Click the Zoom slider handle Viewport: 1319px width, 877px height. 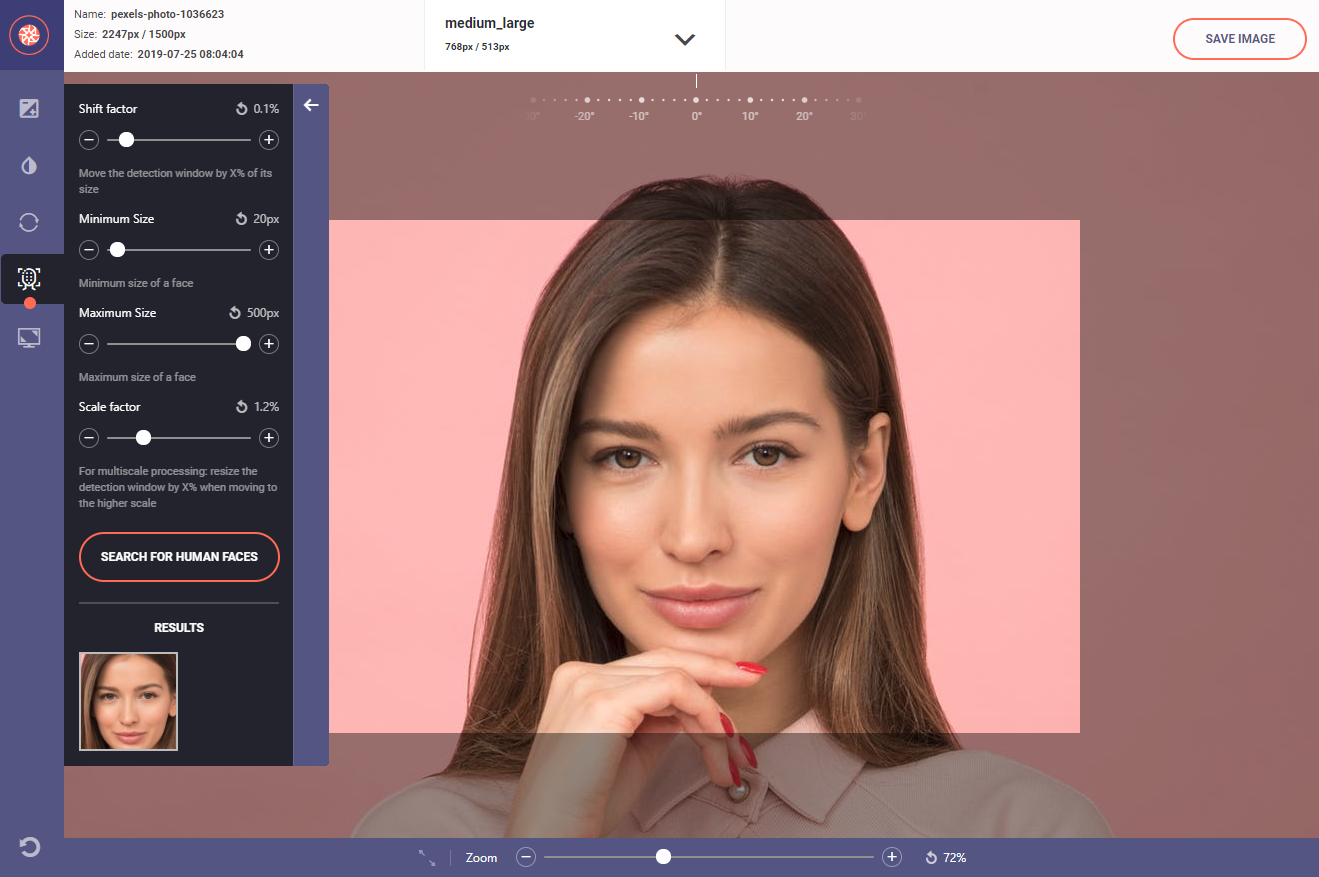click(663, 857)
